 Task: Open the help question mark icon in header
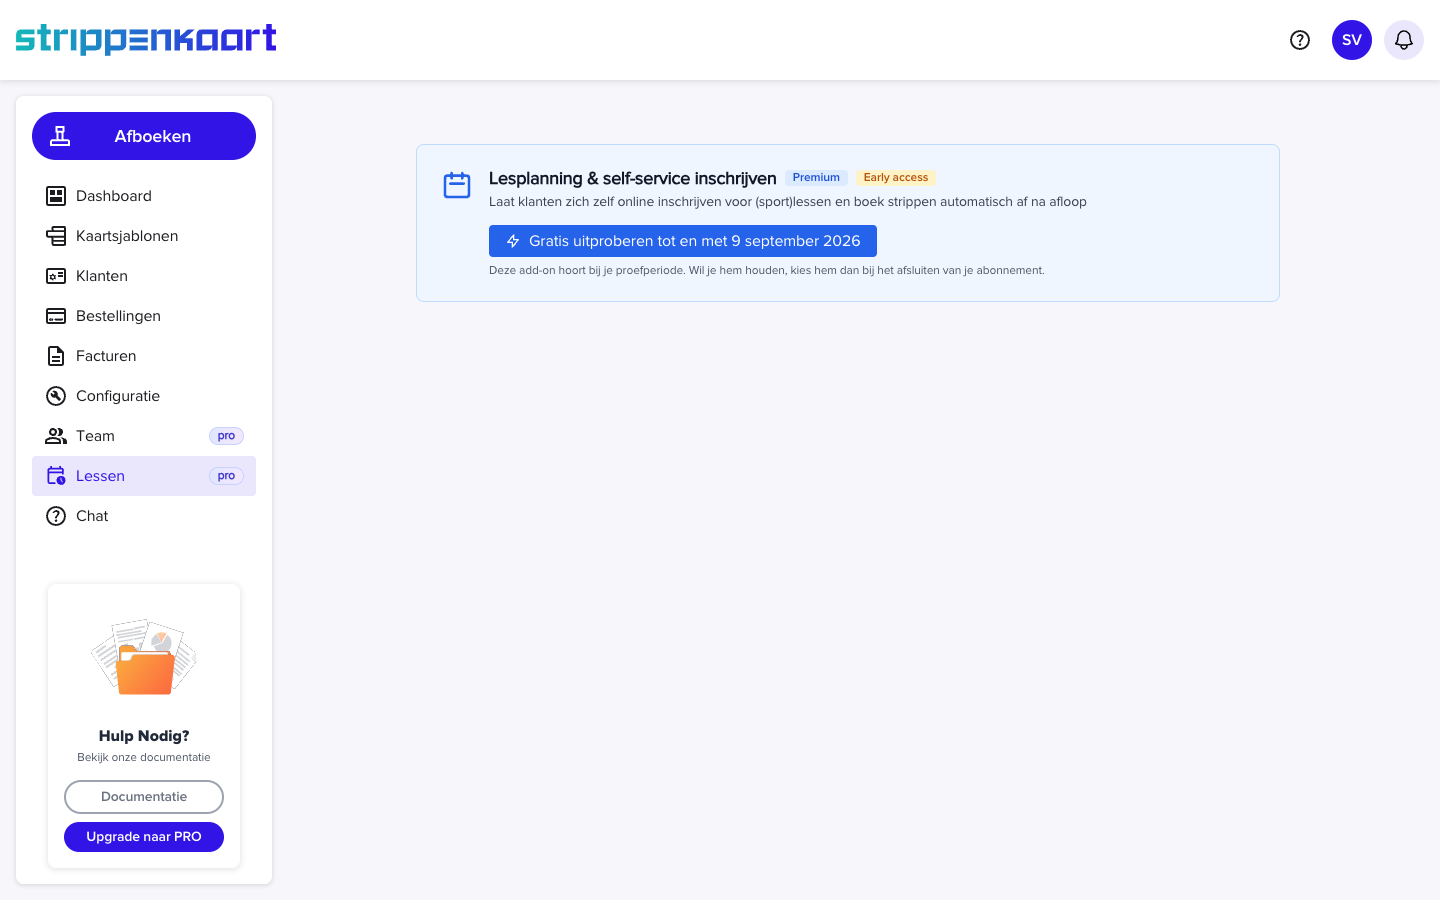pos(1300,40)
